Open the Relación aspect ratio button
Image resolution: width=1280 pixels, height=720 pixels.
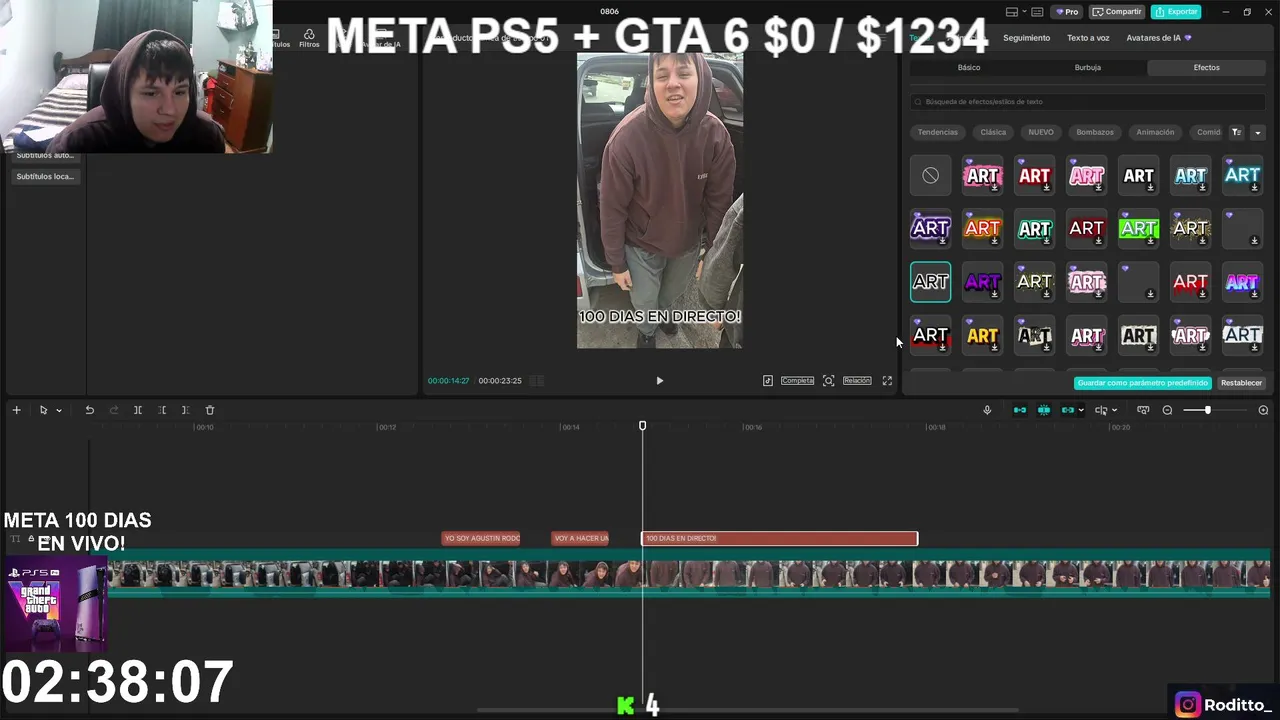(x=857, y=381)
